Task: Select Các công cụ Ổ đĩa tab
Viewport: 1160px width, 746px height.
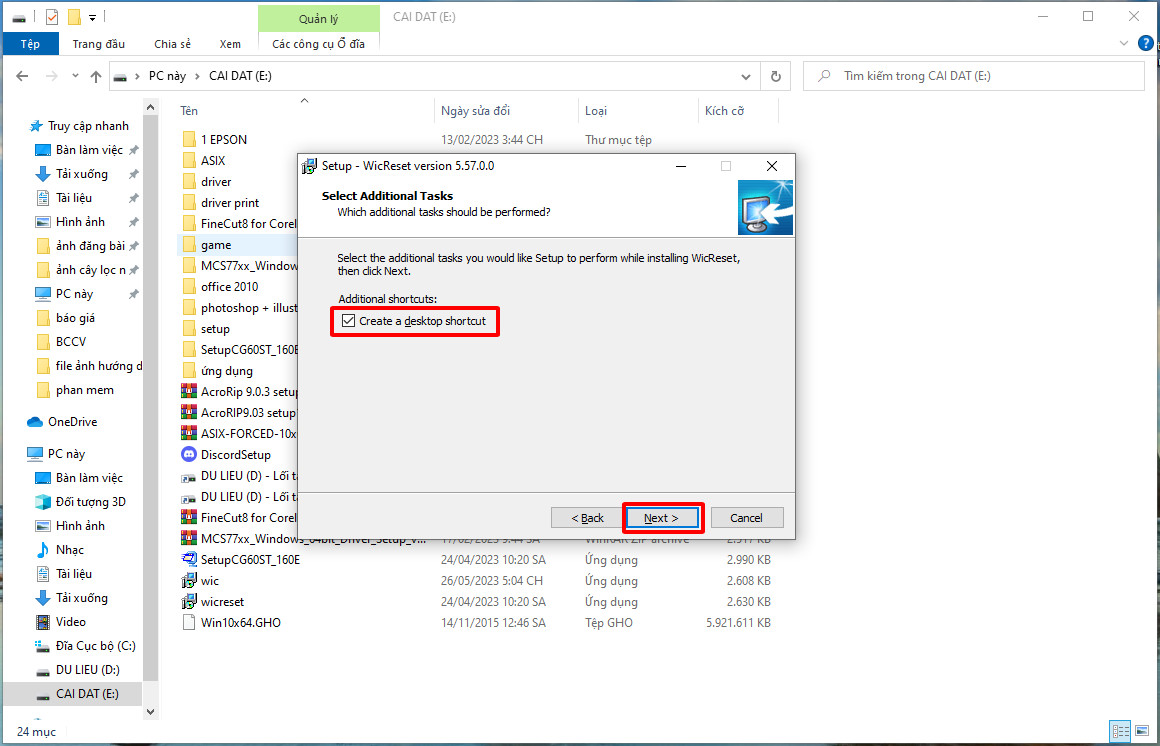Action: 318,44
